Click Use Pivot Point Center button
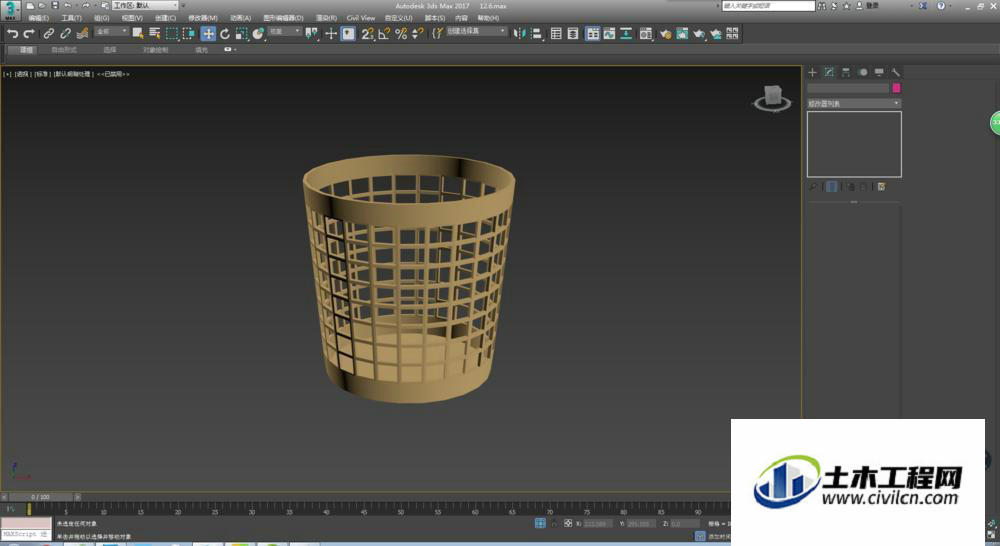 click(x=312, y=33)
